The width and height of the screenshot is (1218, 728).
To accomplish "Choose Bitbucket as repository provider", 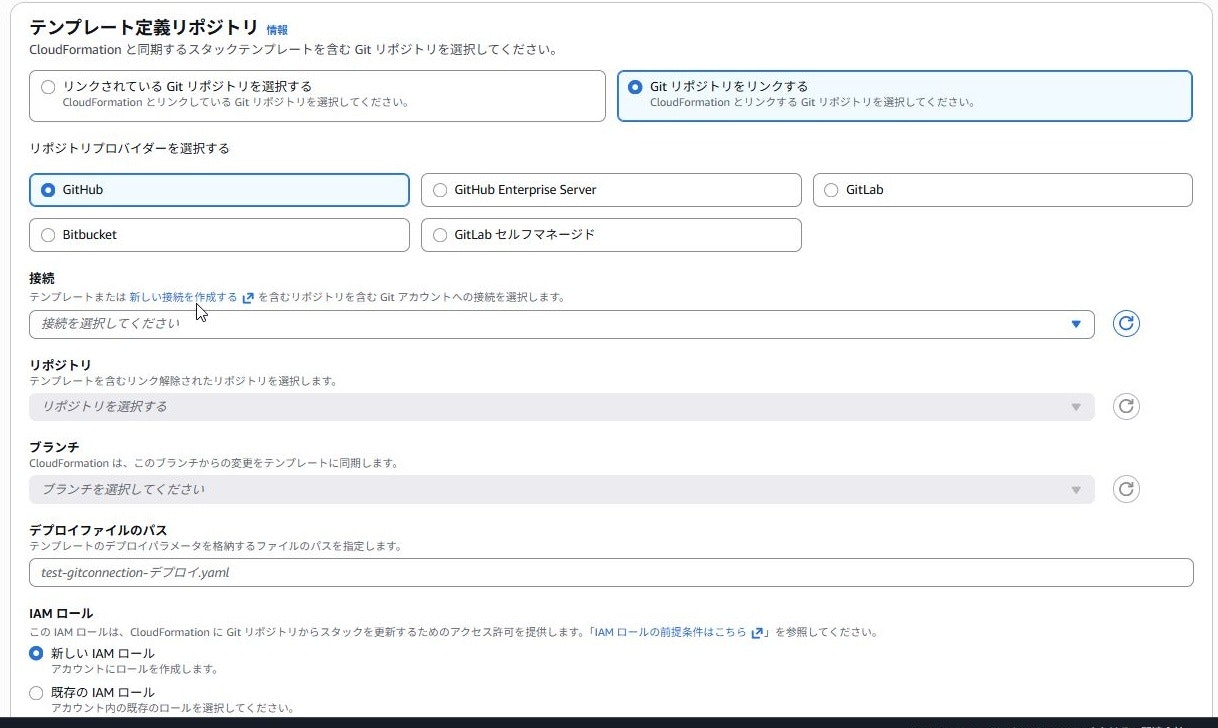I will coord(219,235).
